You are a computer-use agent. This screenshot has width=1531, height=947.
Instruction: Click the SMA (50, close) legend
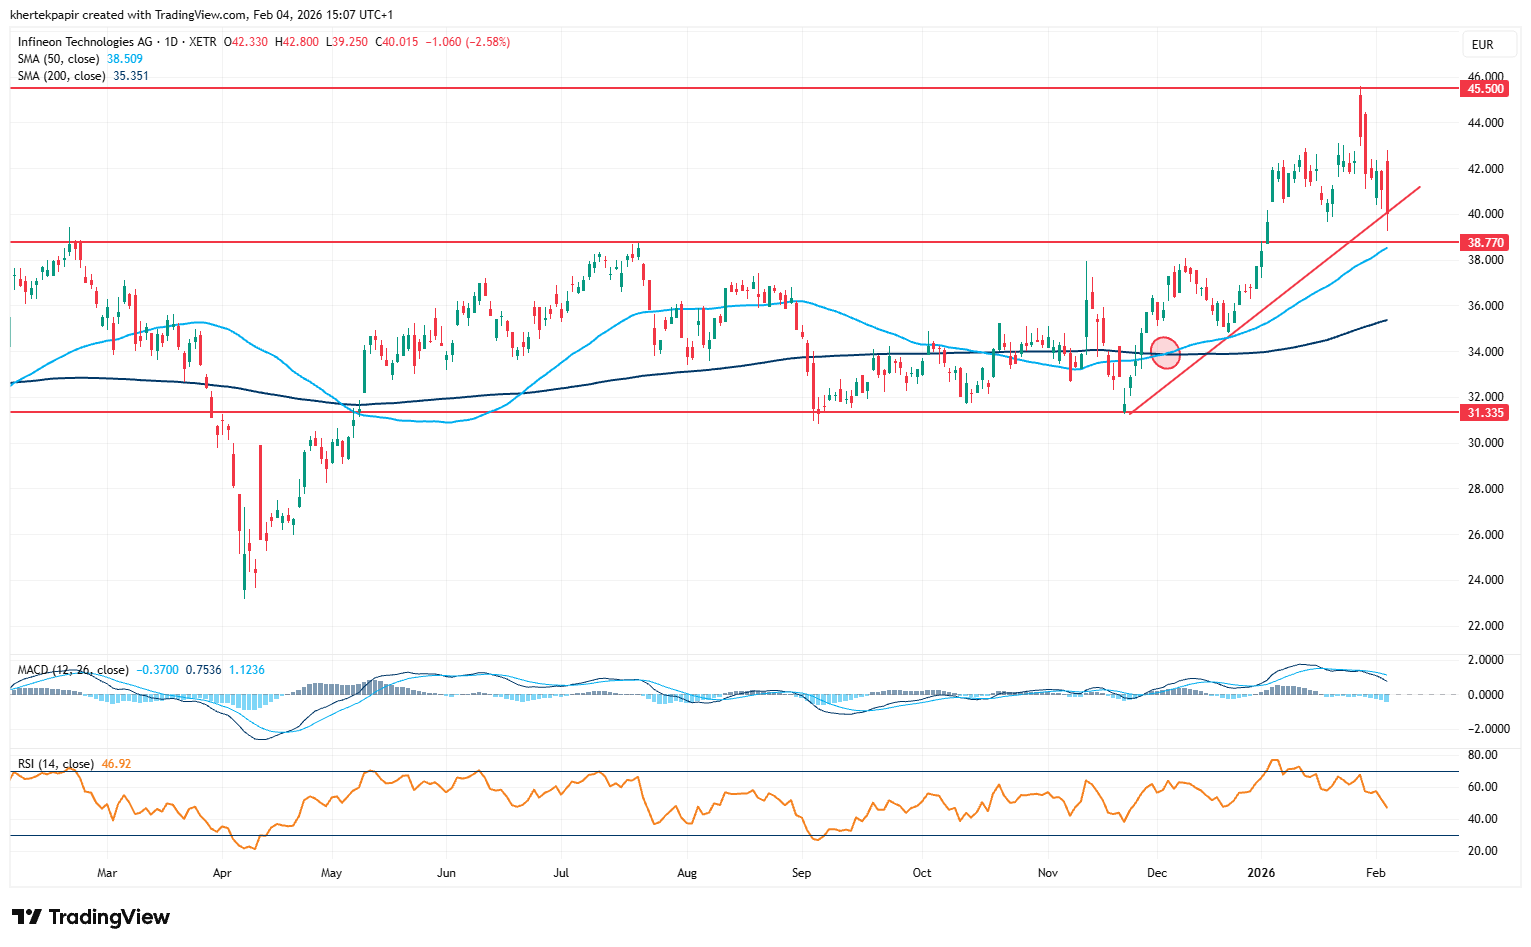[58, 59]
